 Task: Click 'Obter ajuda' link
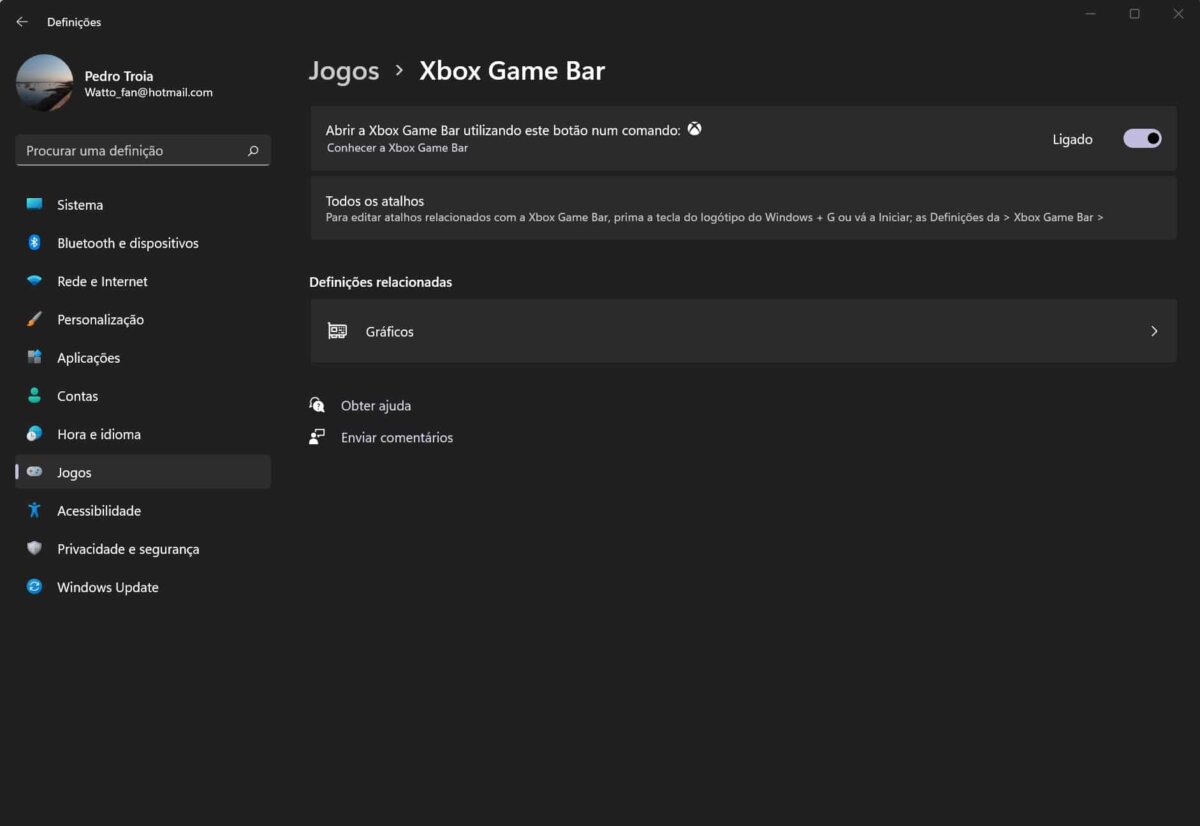tap(376, 406)
